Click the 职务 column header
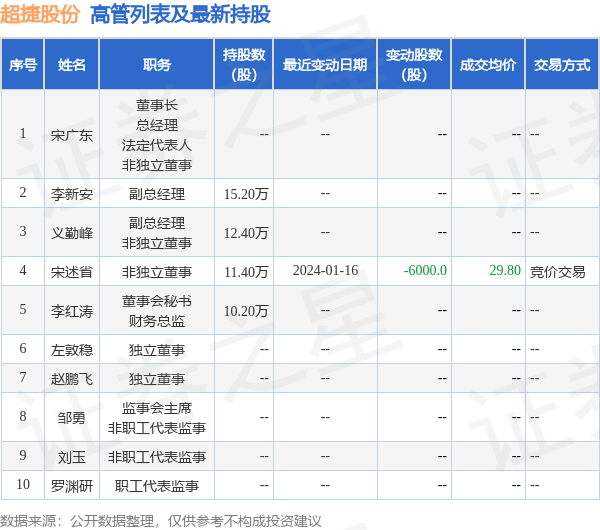The width and height of the screenshot is (600, 530). pos(157,65)
